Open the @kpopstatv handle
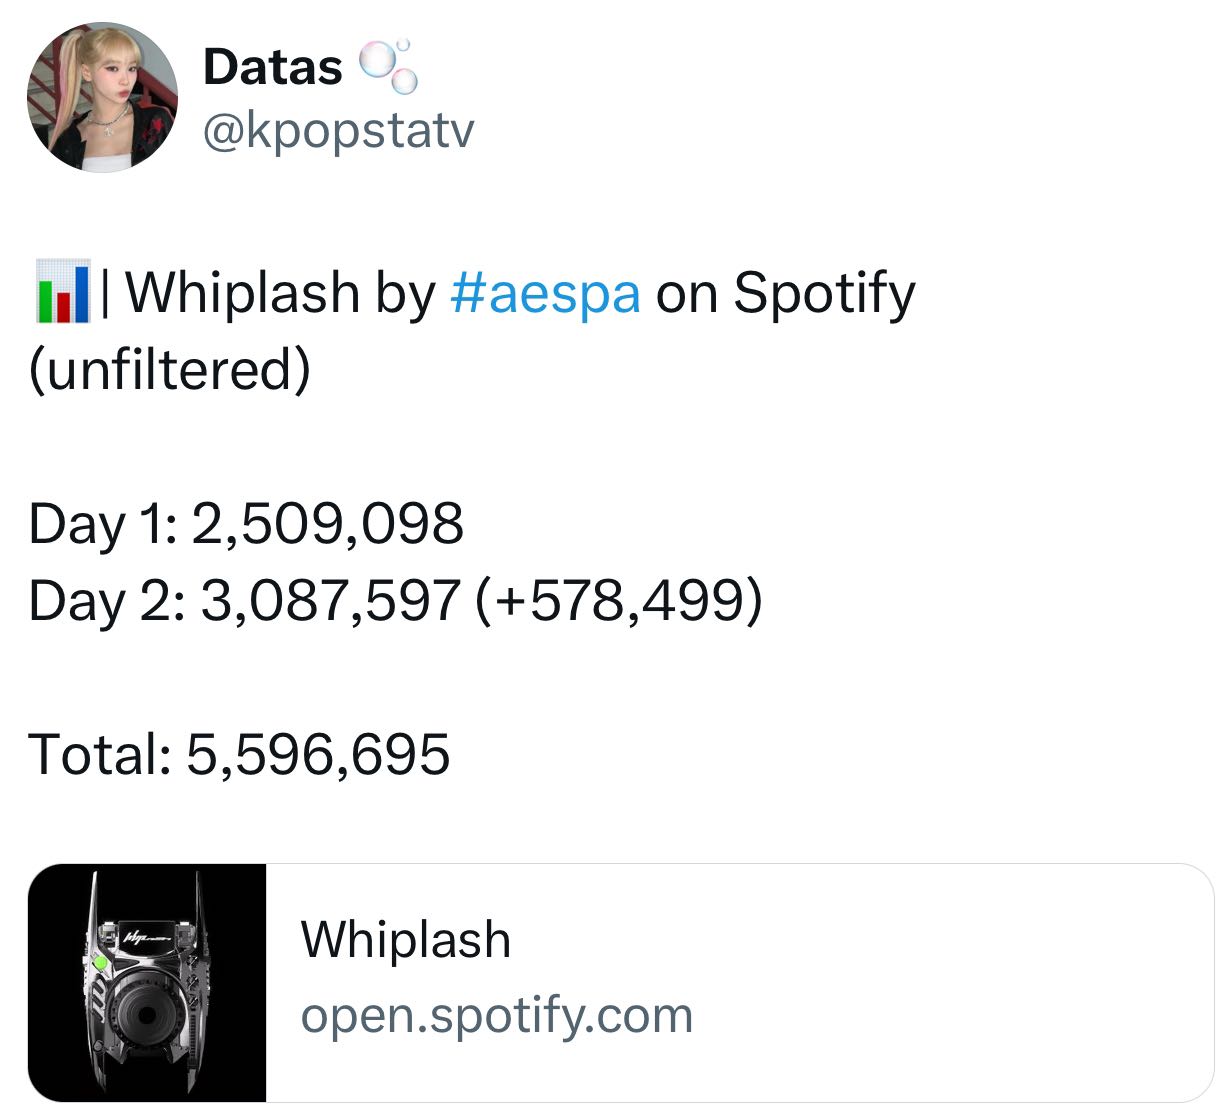The image size is (1222, 1120). (338, 130)
